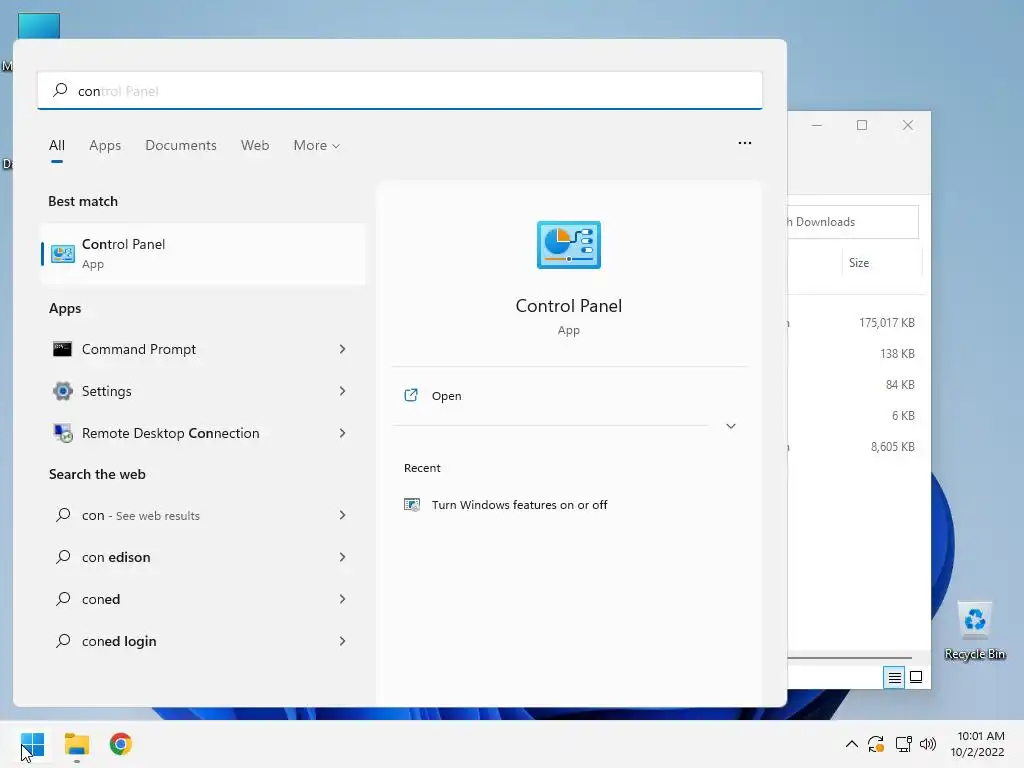Click the magnifier icon in the search box
Image resolution: width=1024 pixels, height=768 pixels.
pyautogui.click(x=60, y=90)
